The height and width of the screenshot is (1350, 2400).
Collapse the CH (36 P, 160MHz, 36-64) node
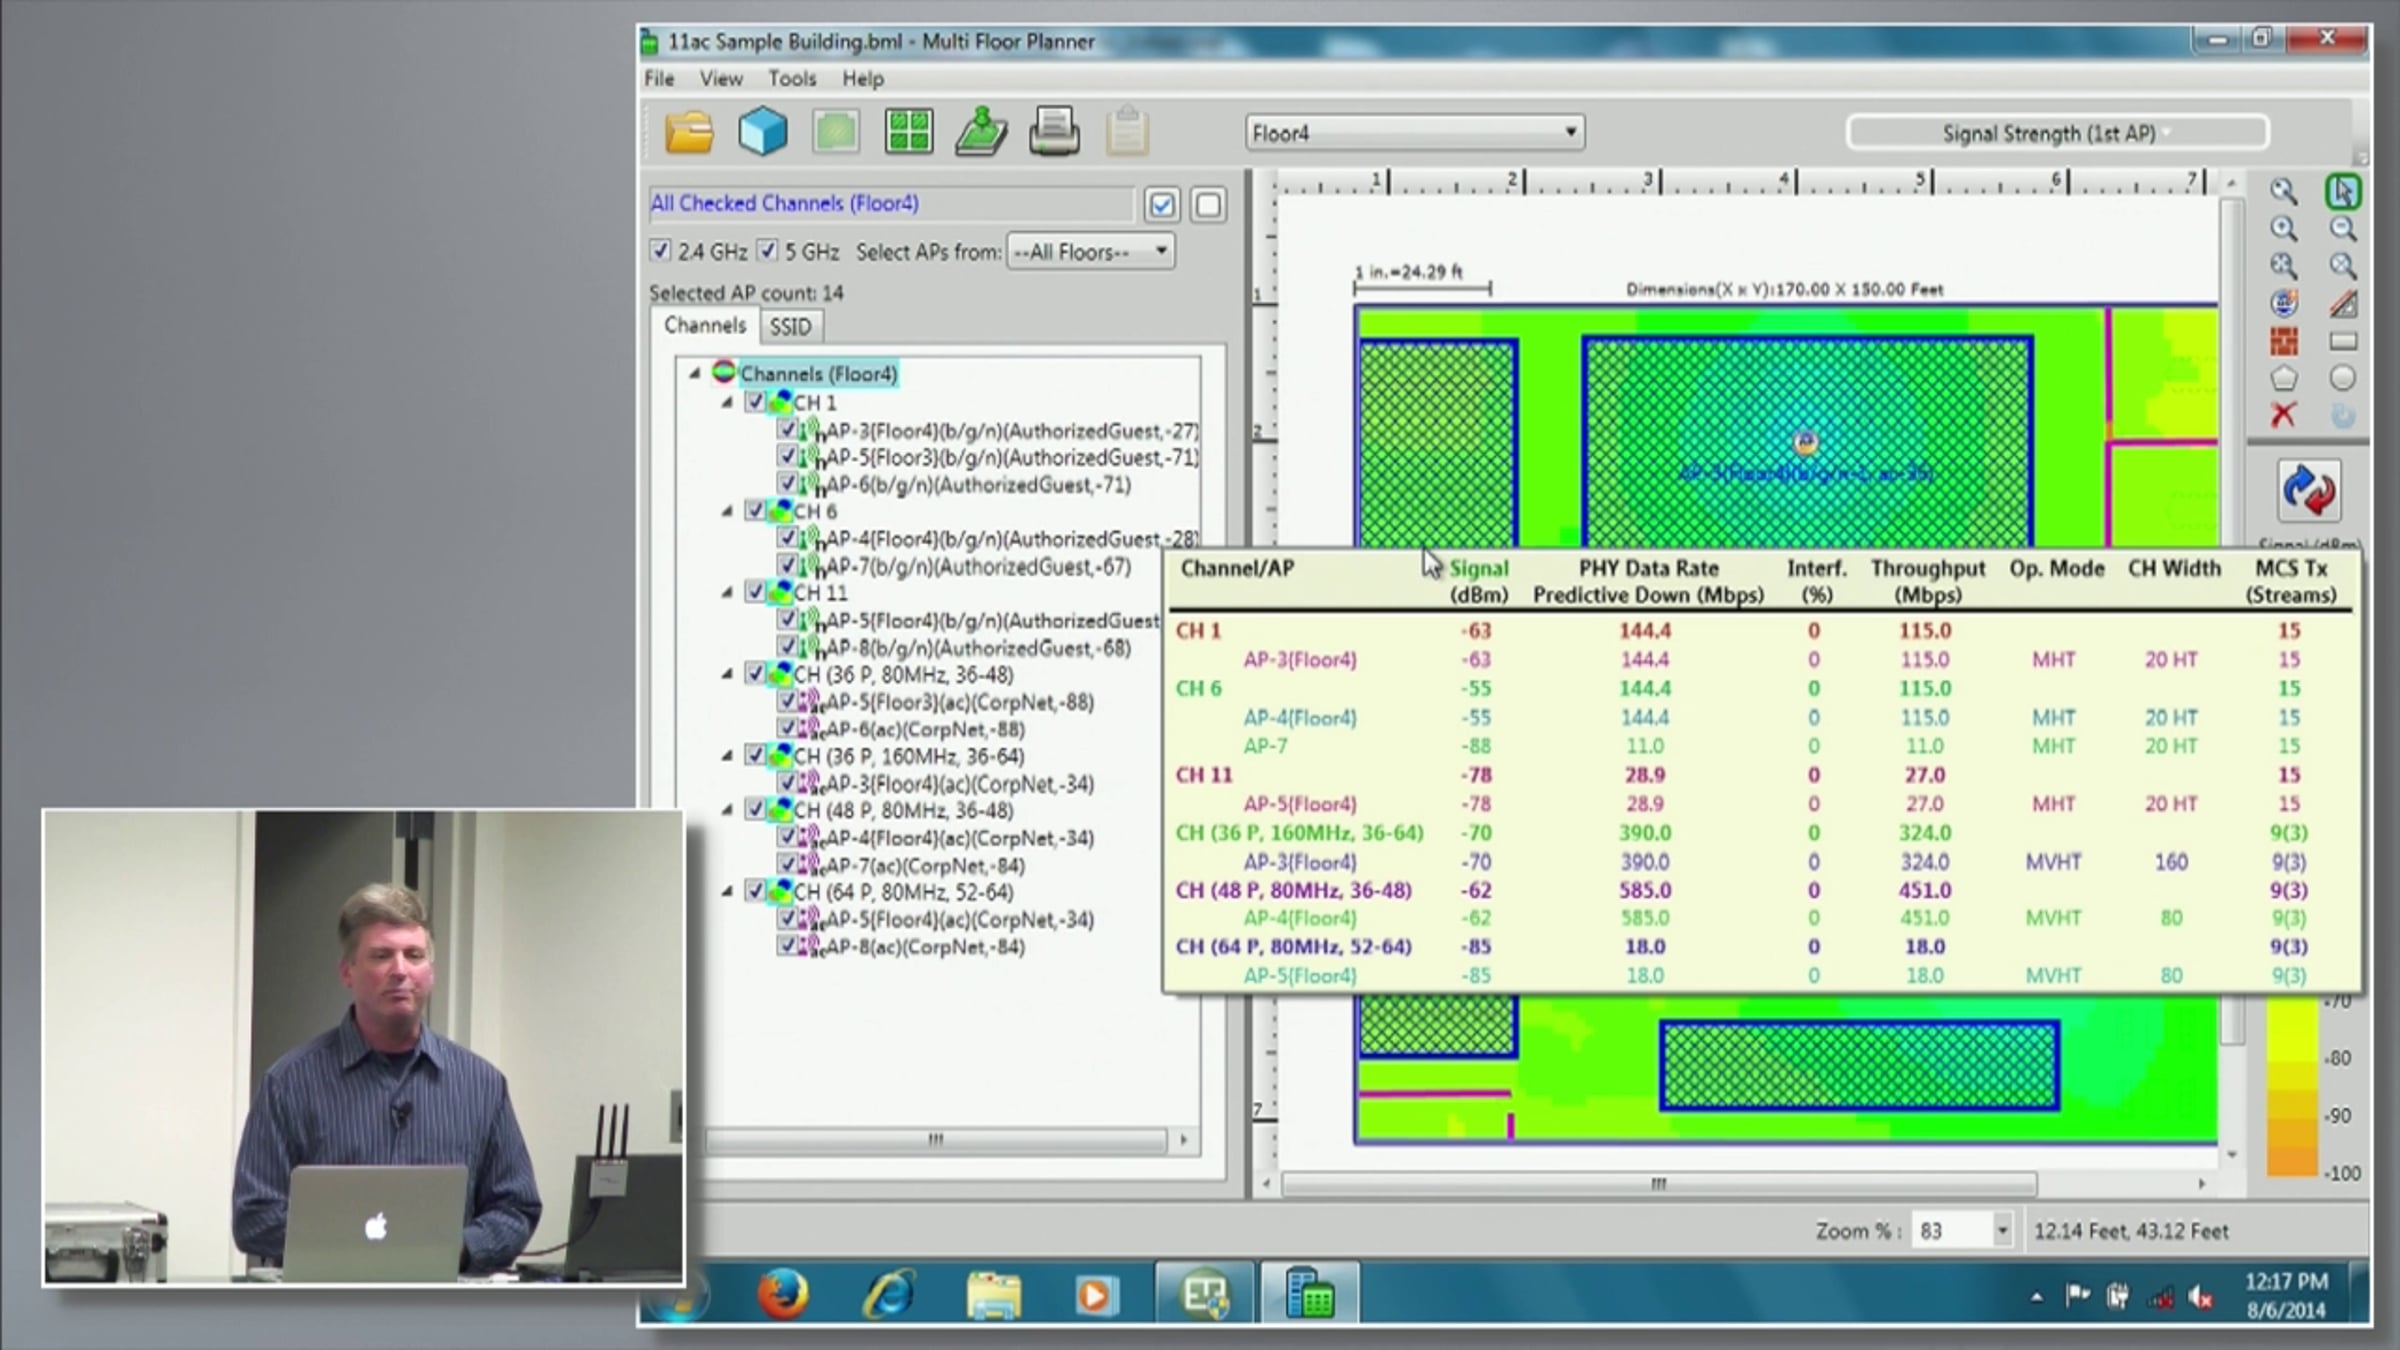coord(727,756)
